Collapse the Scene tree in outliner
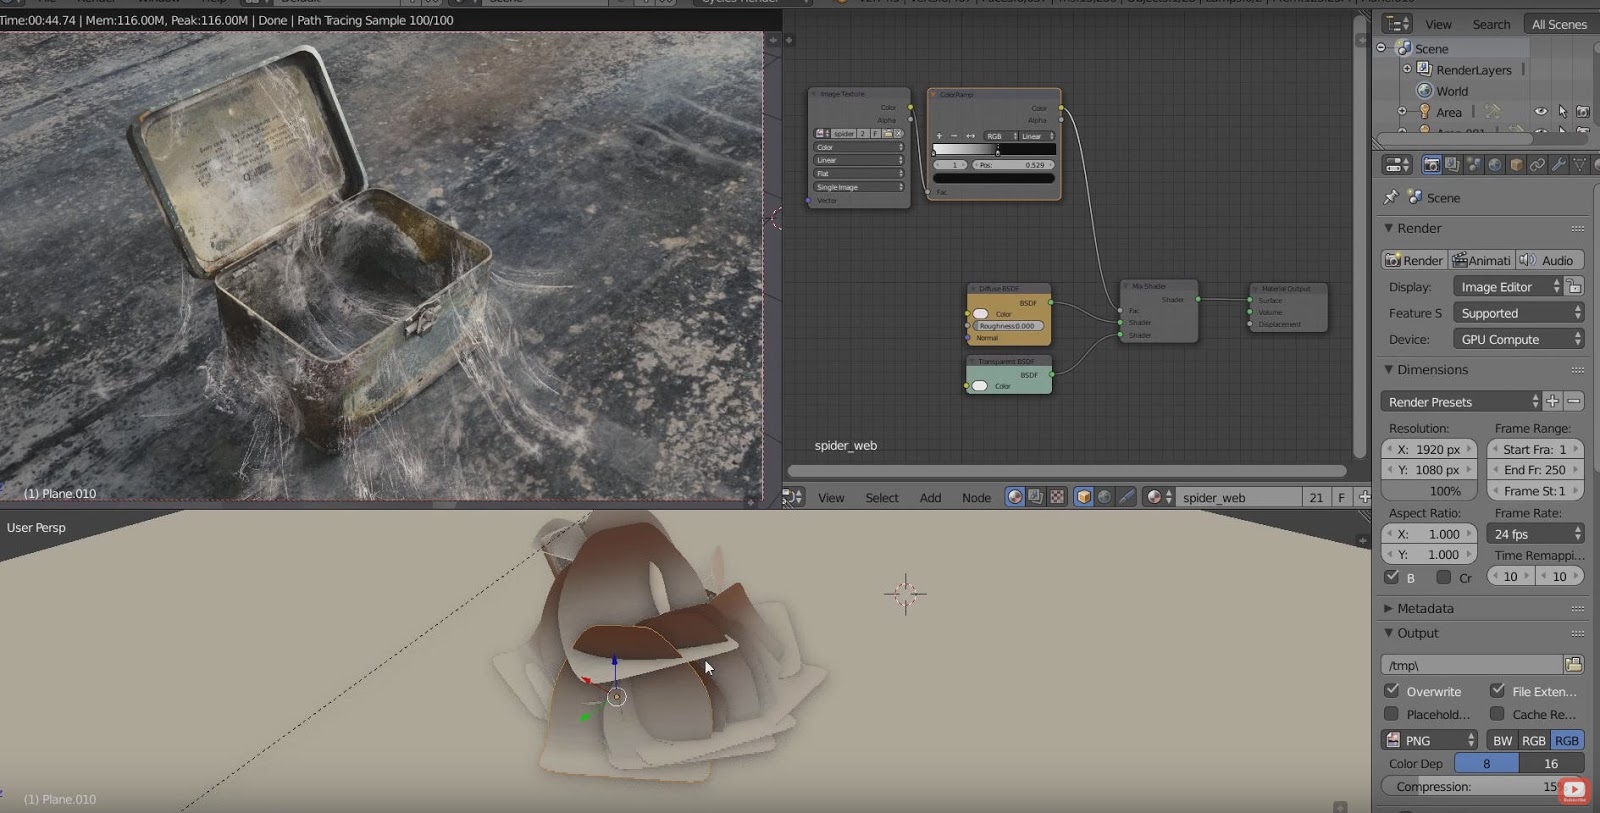Screen dimensions: 1600x813 click(1381, 48)
